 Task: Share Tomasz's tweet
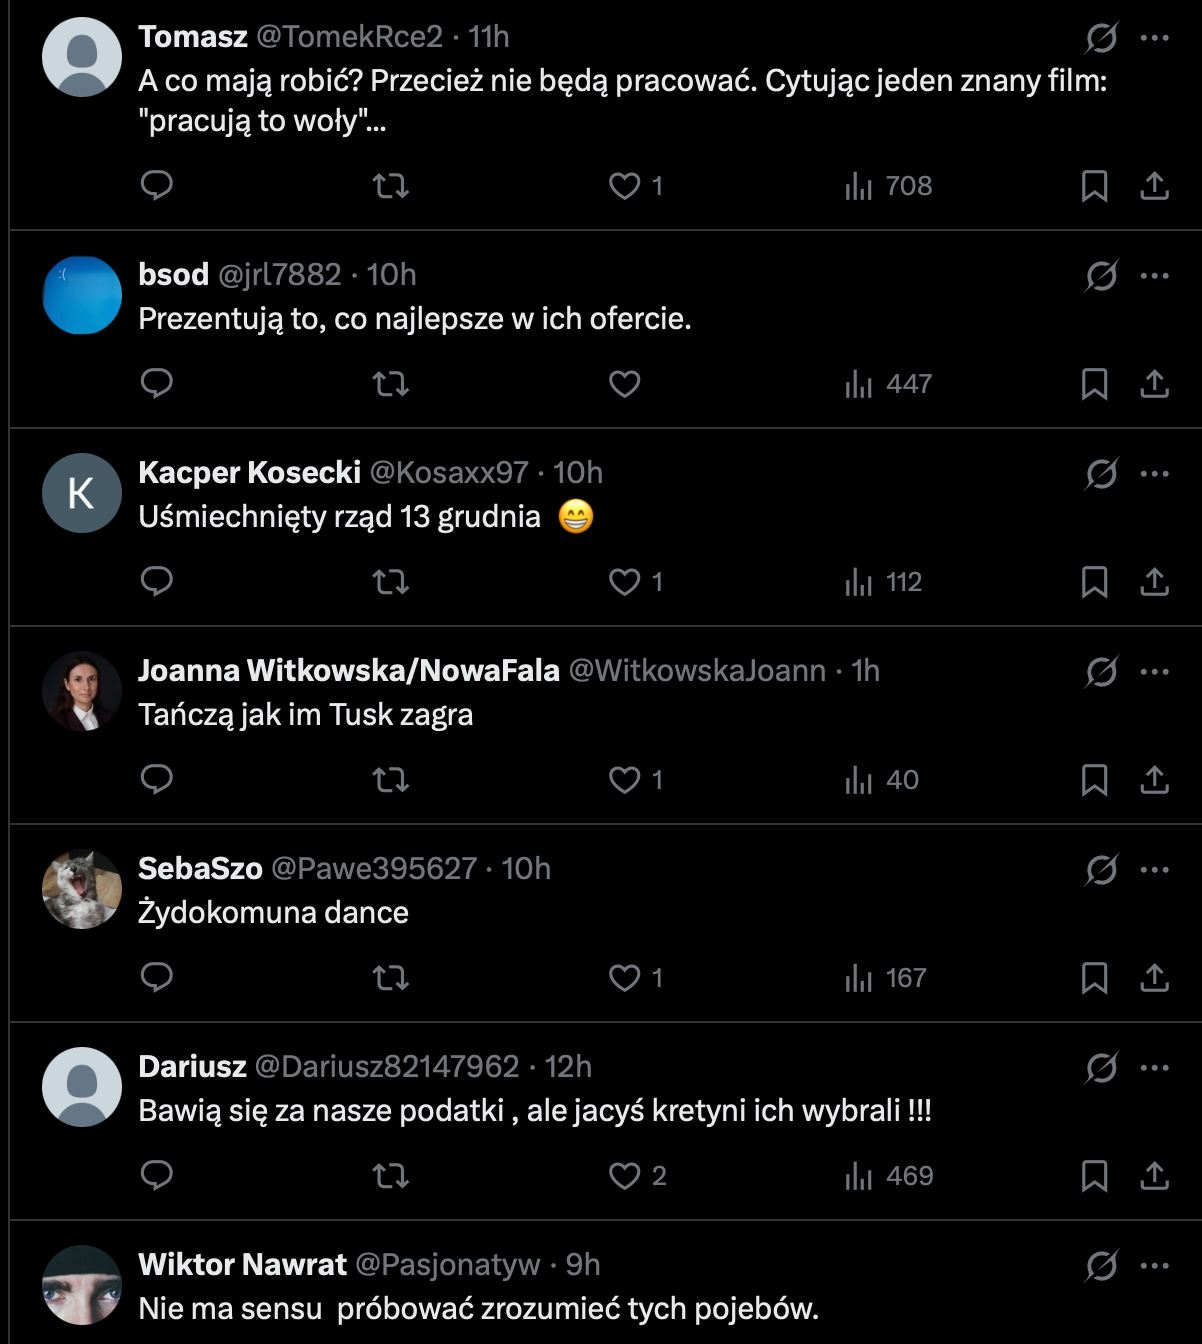coord(1154,185)
